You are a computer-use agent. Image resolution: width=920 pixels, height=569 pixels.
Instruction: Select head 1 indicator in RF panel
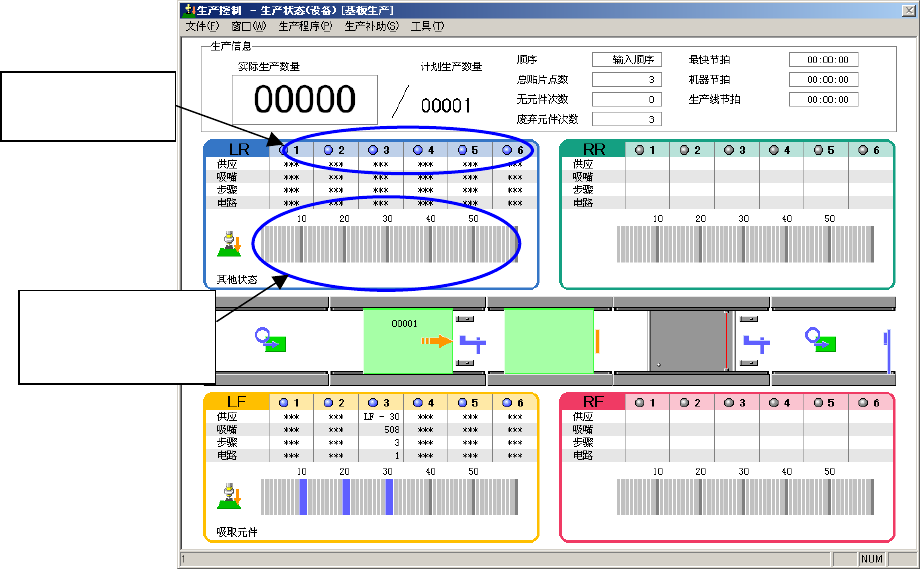coord(640,402)
